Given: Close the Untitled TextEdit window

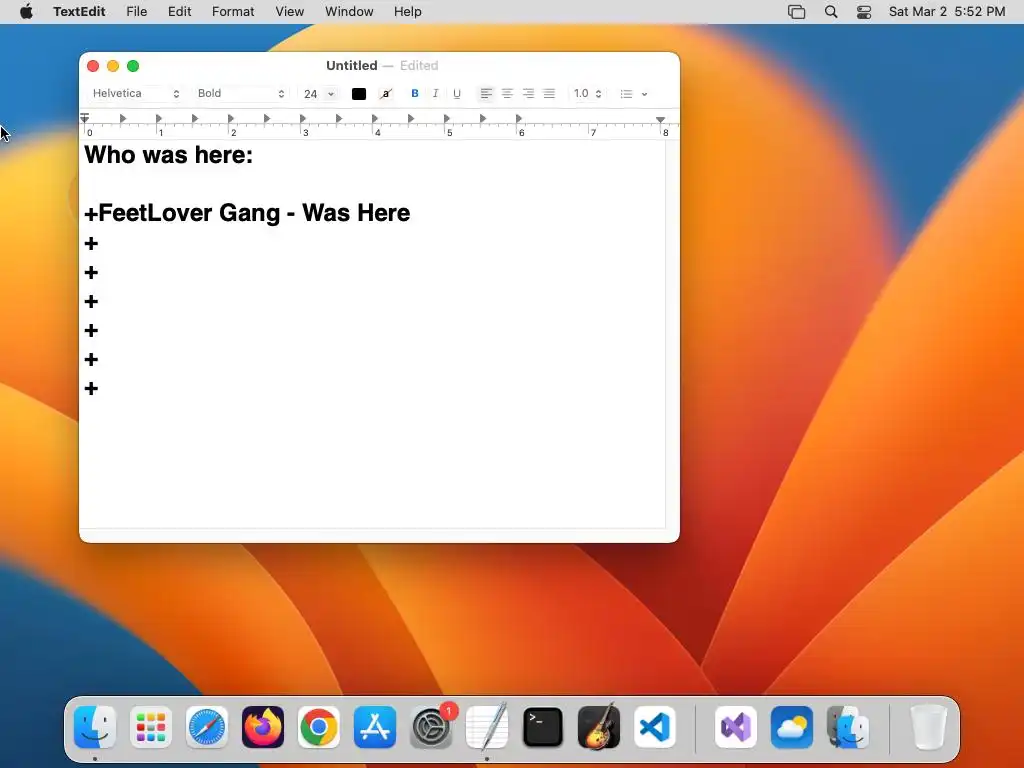Looking at the screenshot, I should pos(93,66).
